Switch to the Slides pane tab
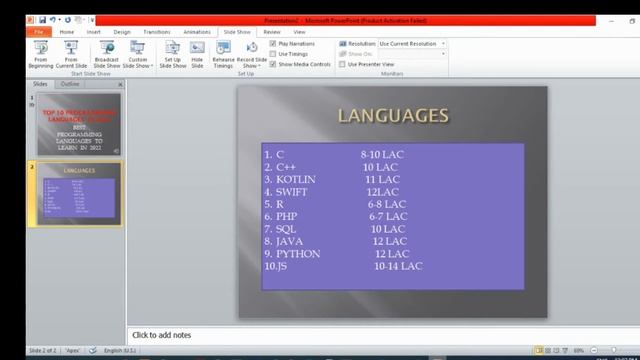Screen dimensions: 640x360 pos(40,84)
